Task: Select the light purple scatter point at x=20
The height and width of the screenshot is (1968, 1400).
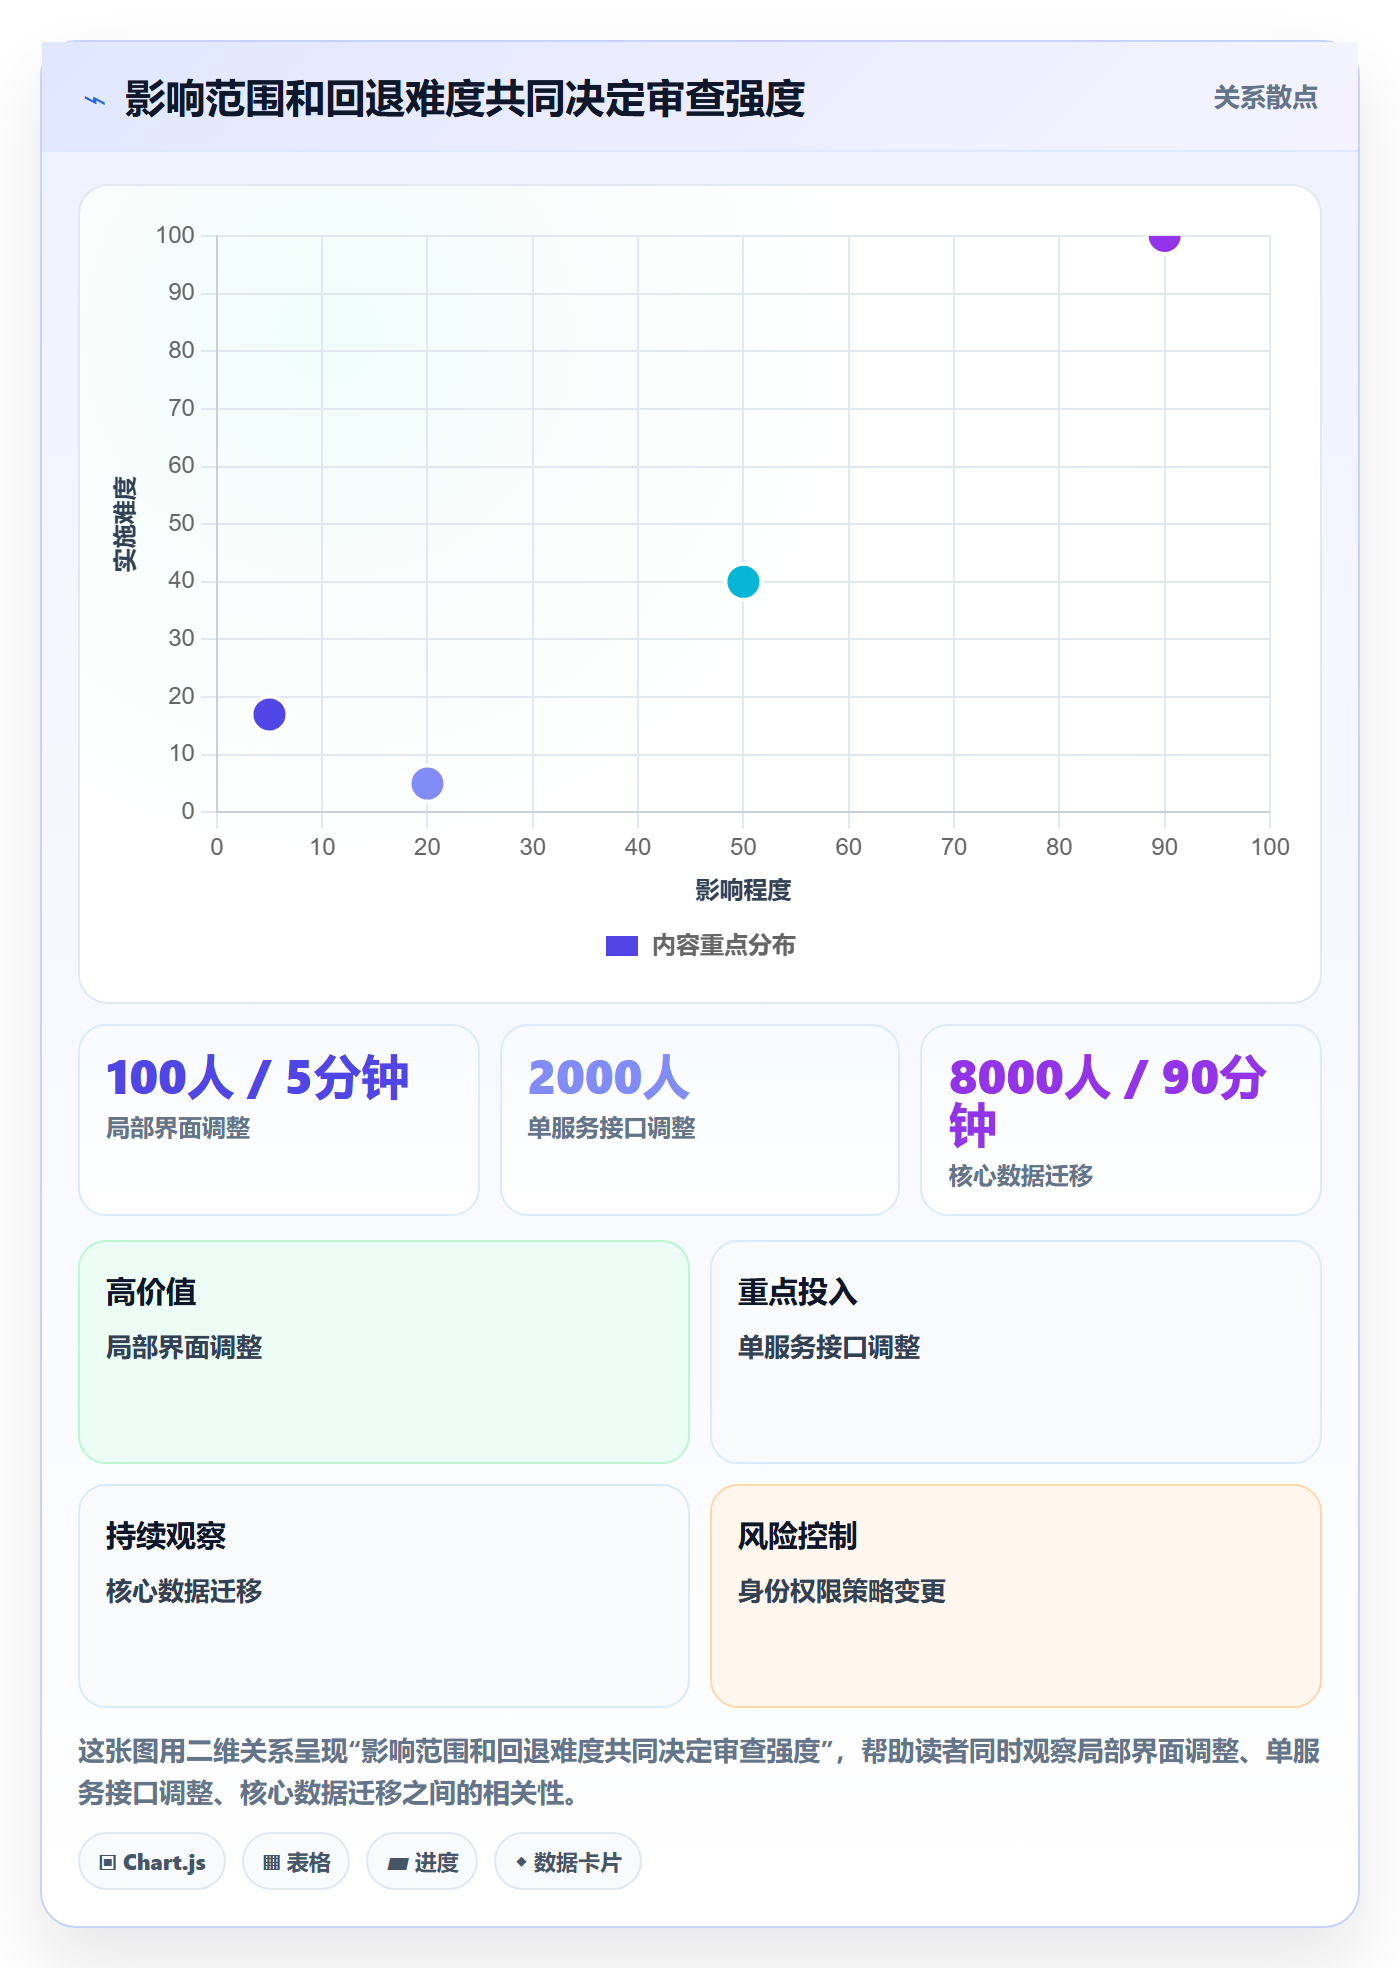Action: 427,784
